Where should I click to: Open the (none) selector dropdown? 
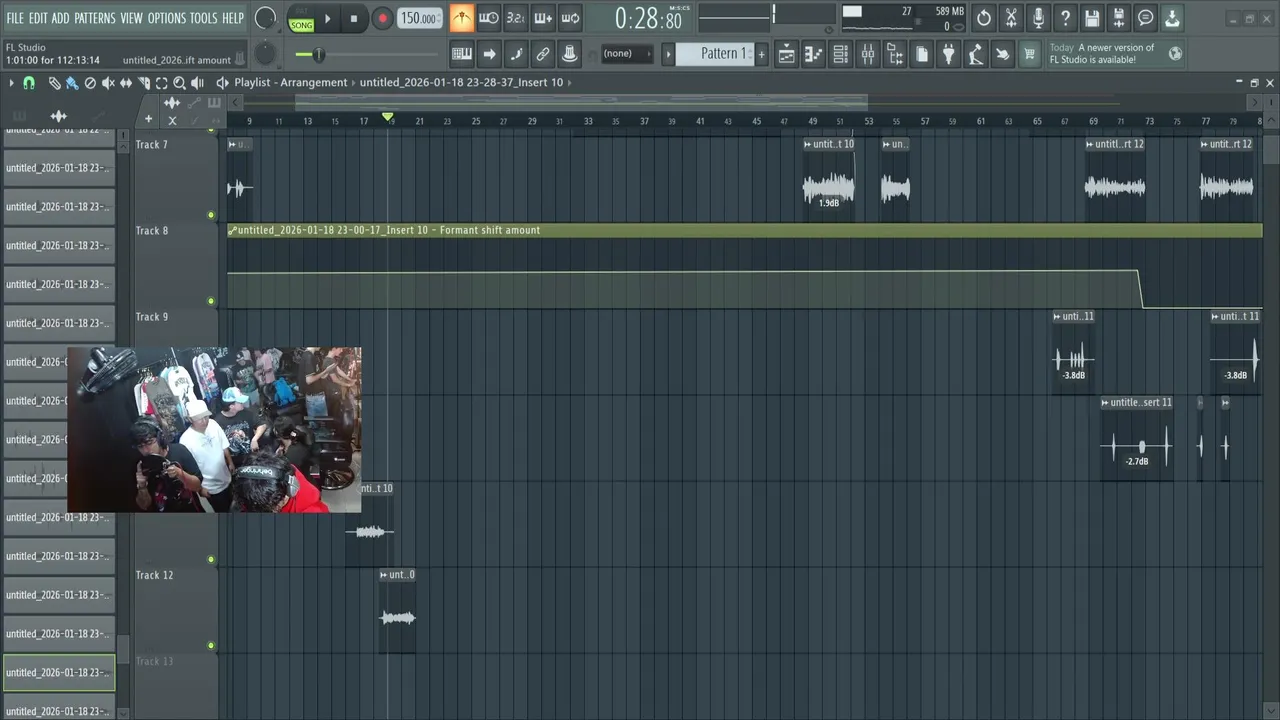[x=625, y=54]
